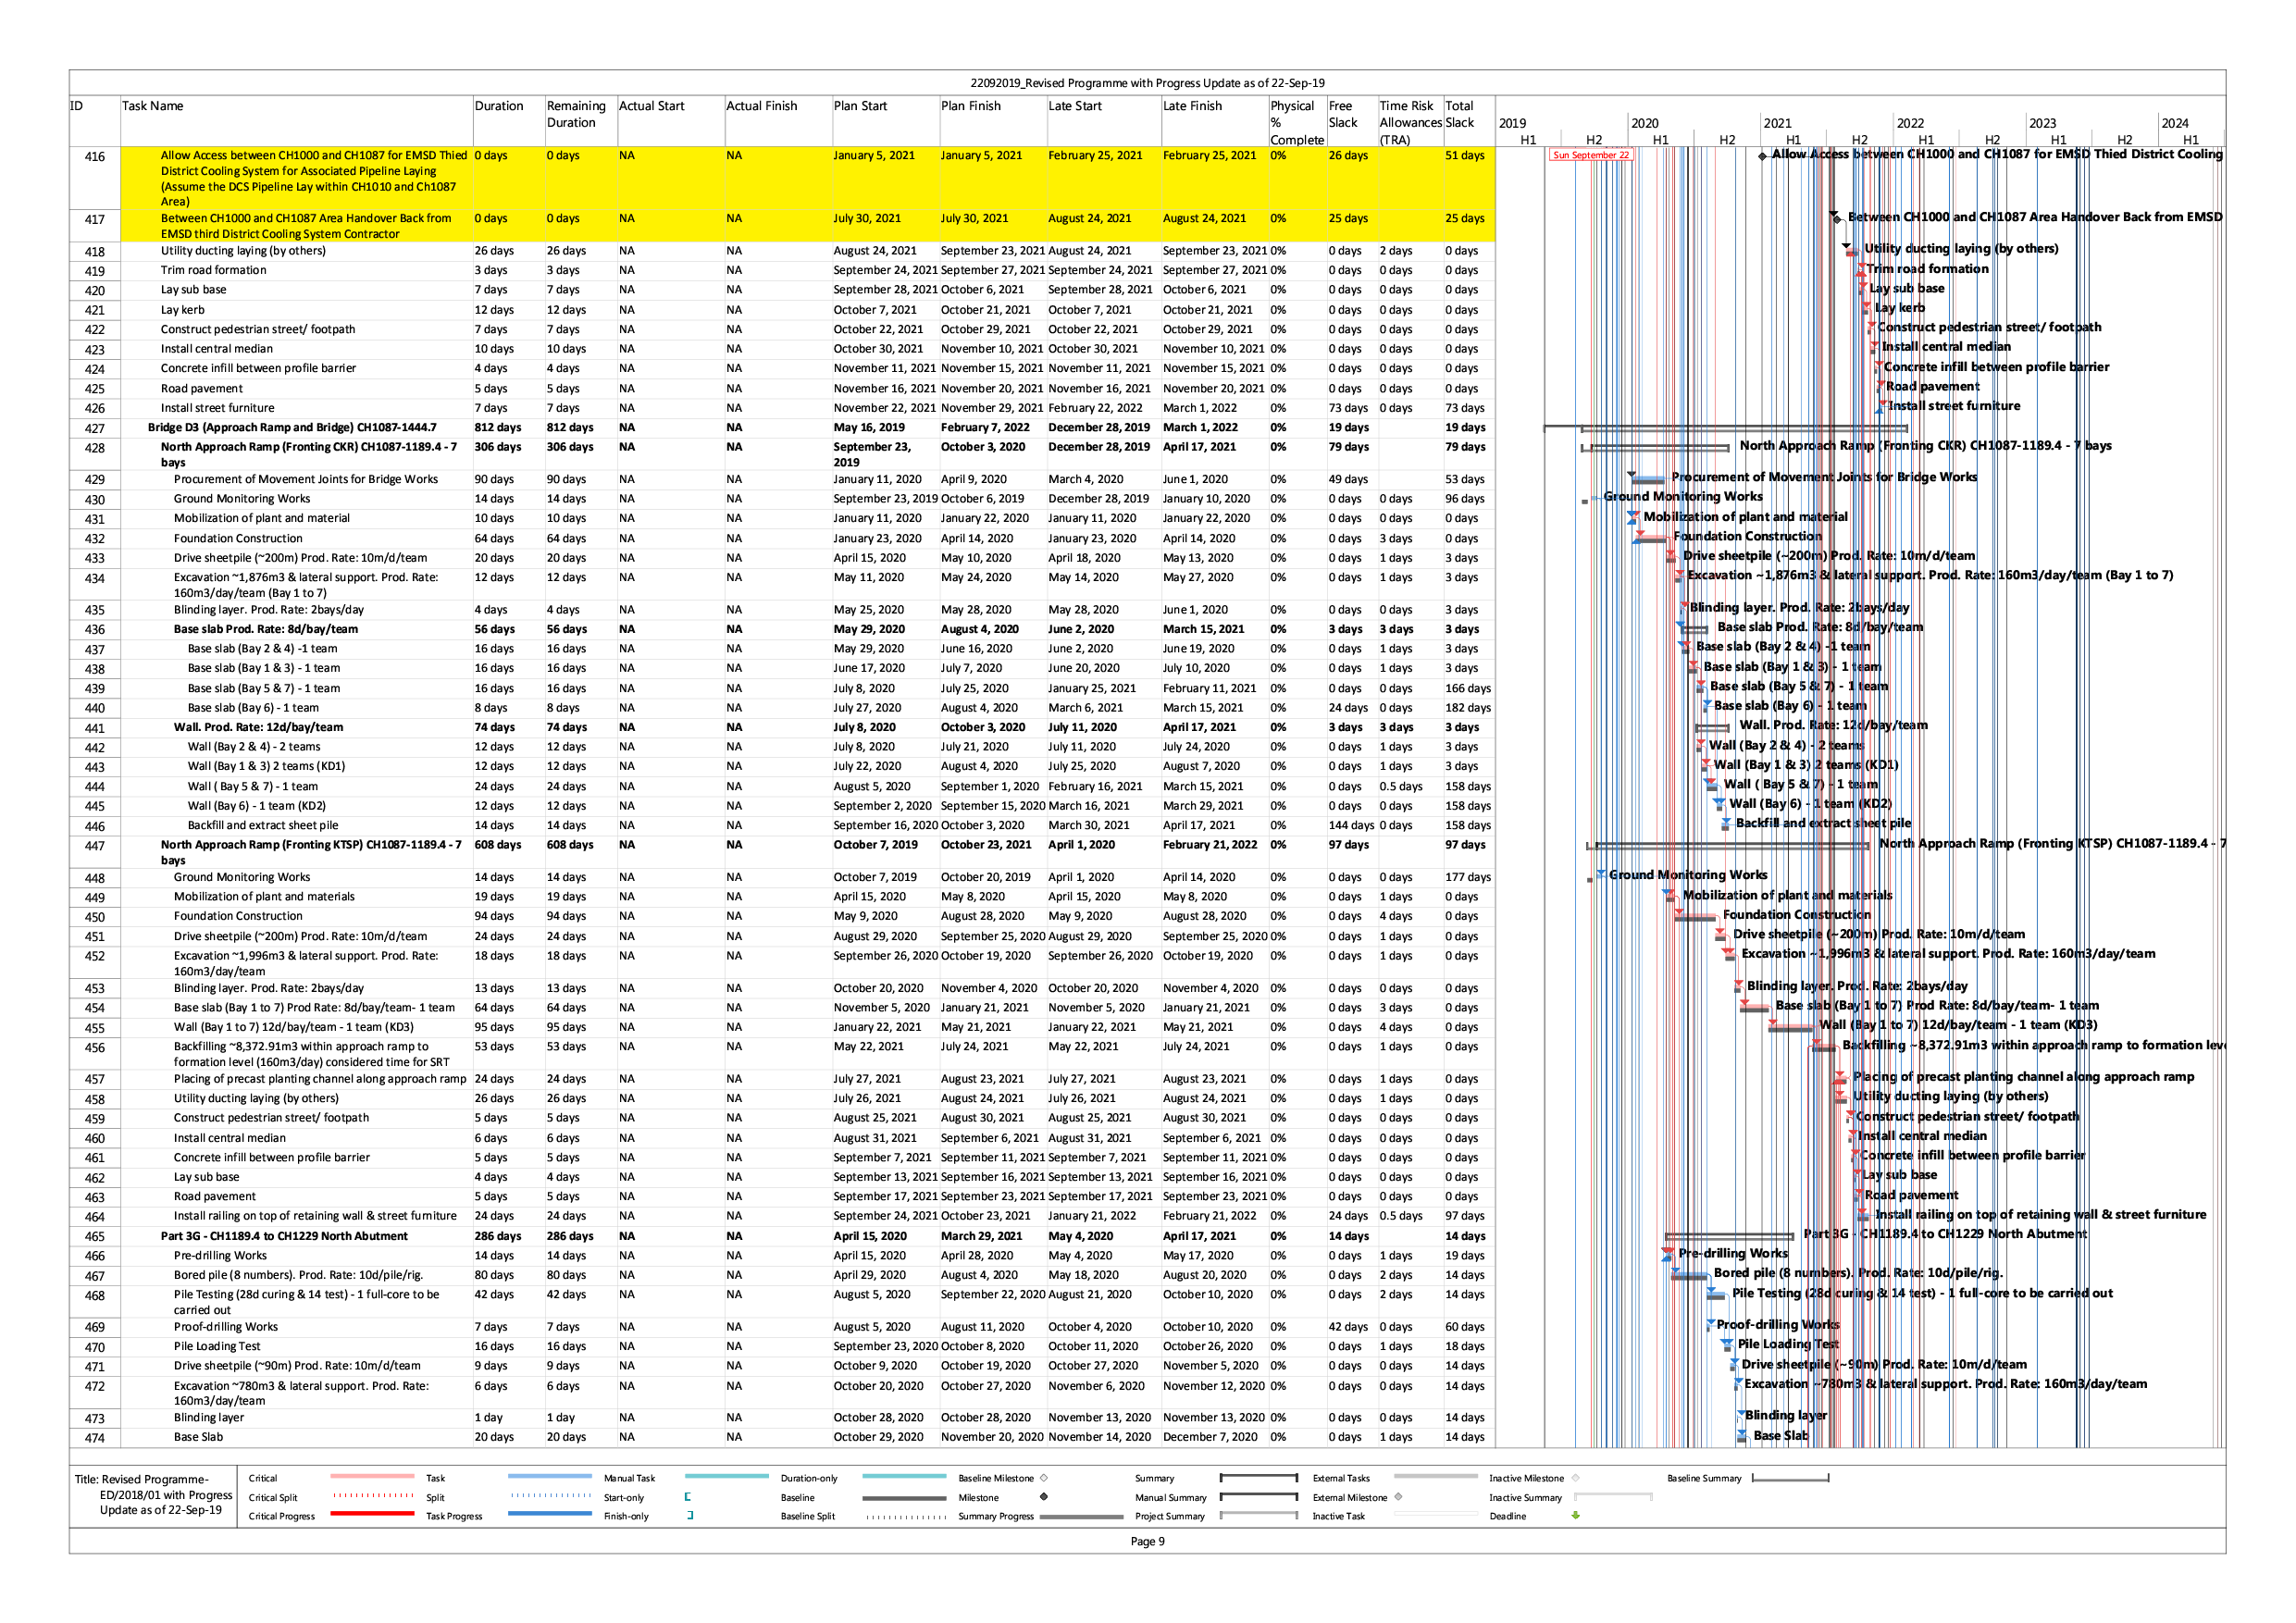Screen dimensions: 2296x1623
Task: Click the 2021 year label in timescale
Action: [x=1777, y=123]
